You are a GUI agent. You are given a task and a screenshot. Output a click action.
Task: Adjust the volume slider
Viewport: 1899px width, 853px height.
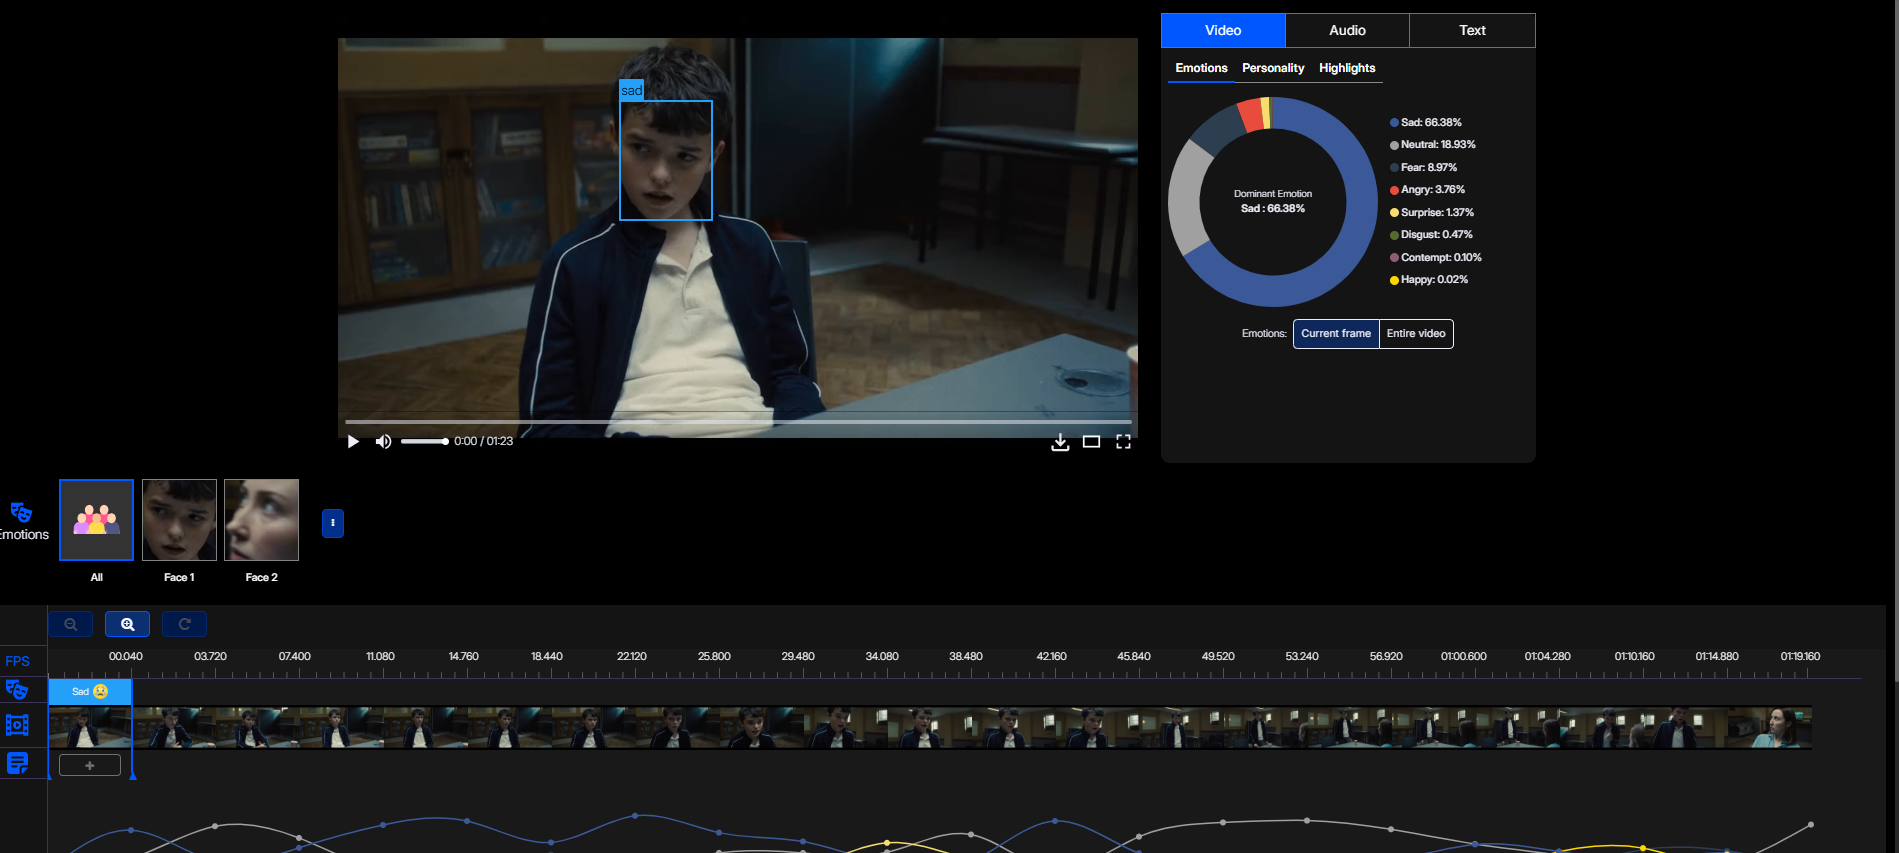(x=425, y=441)
